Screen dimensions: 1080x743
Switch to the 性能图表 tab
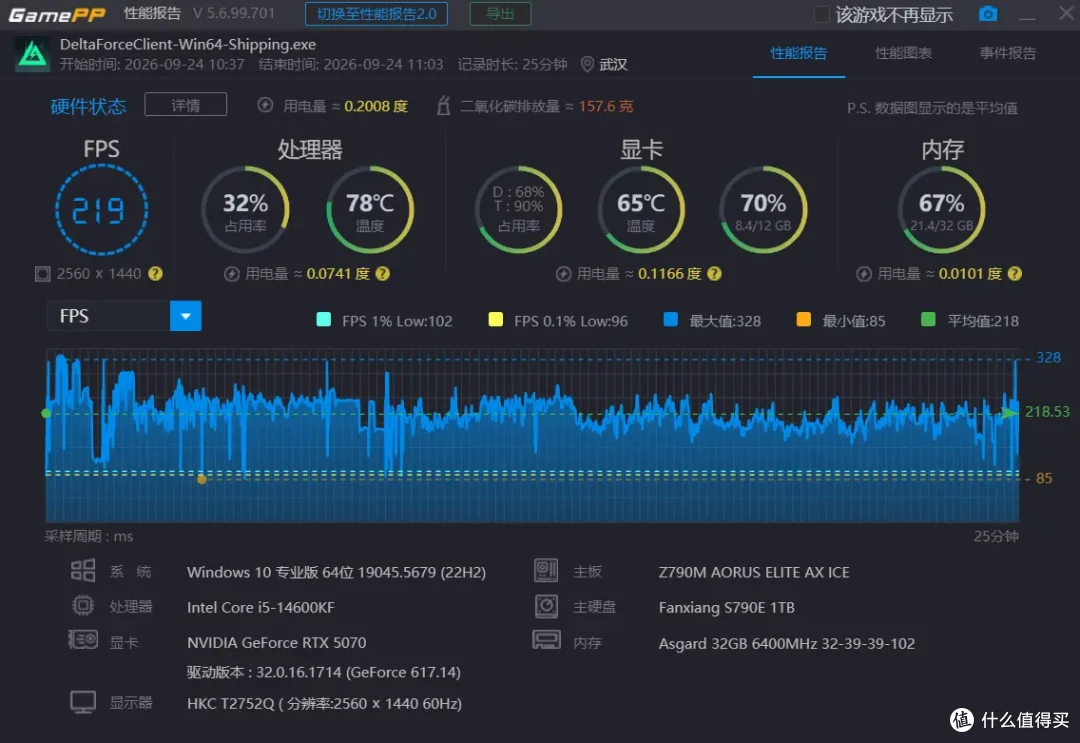click(903, 53)
